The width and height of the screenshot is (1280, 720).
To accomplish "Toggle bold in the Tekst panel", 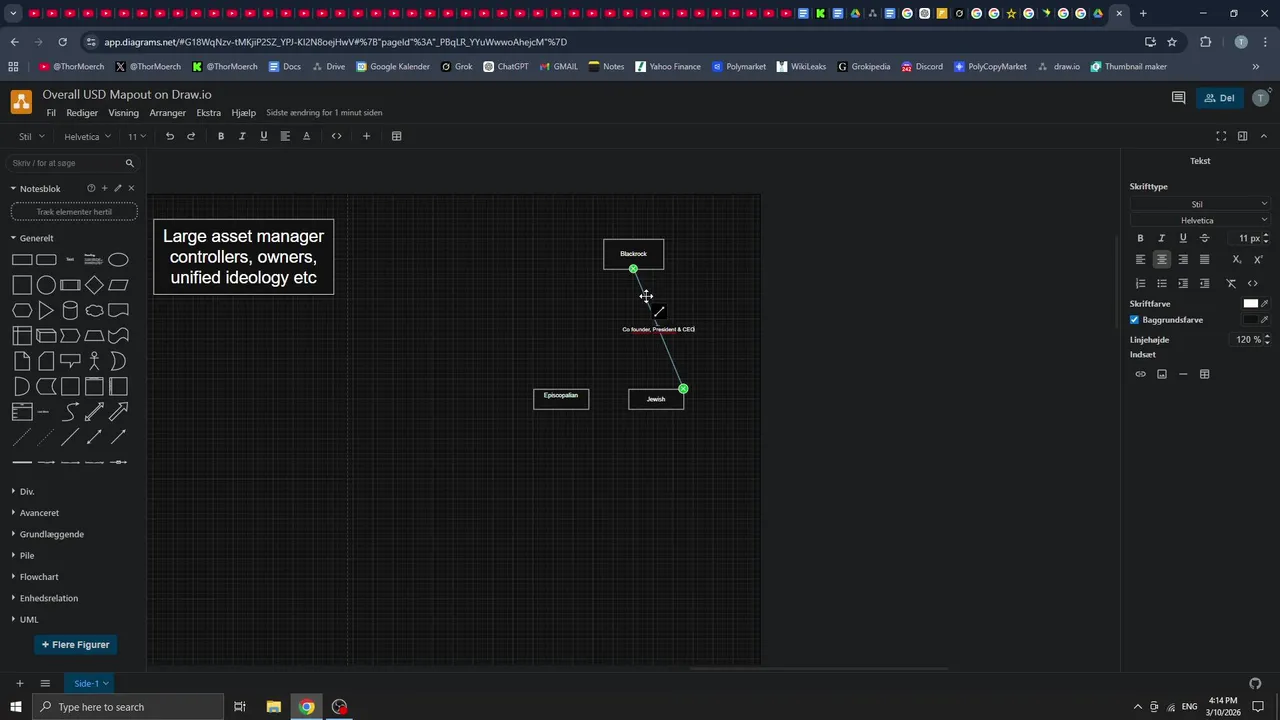I will pos(1140,238).
